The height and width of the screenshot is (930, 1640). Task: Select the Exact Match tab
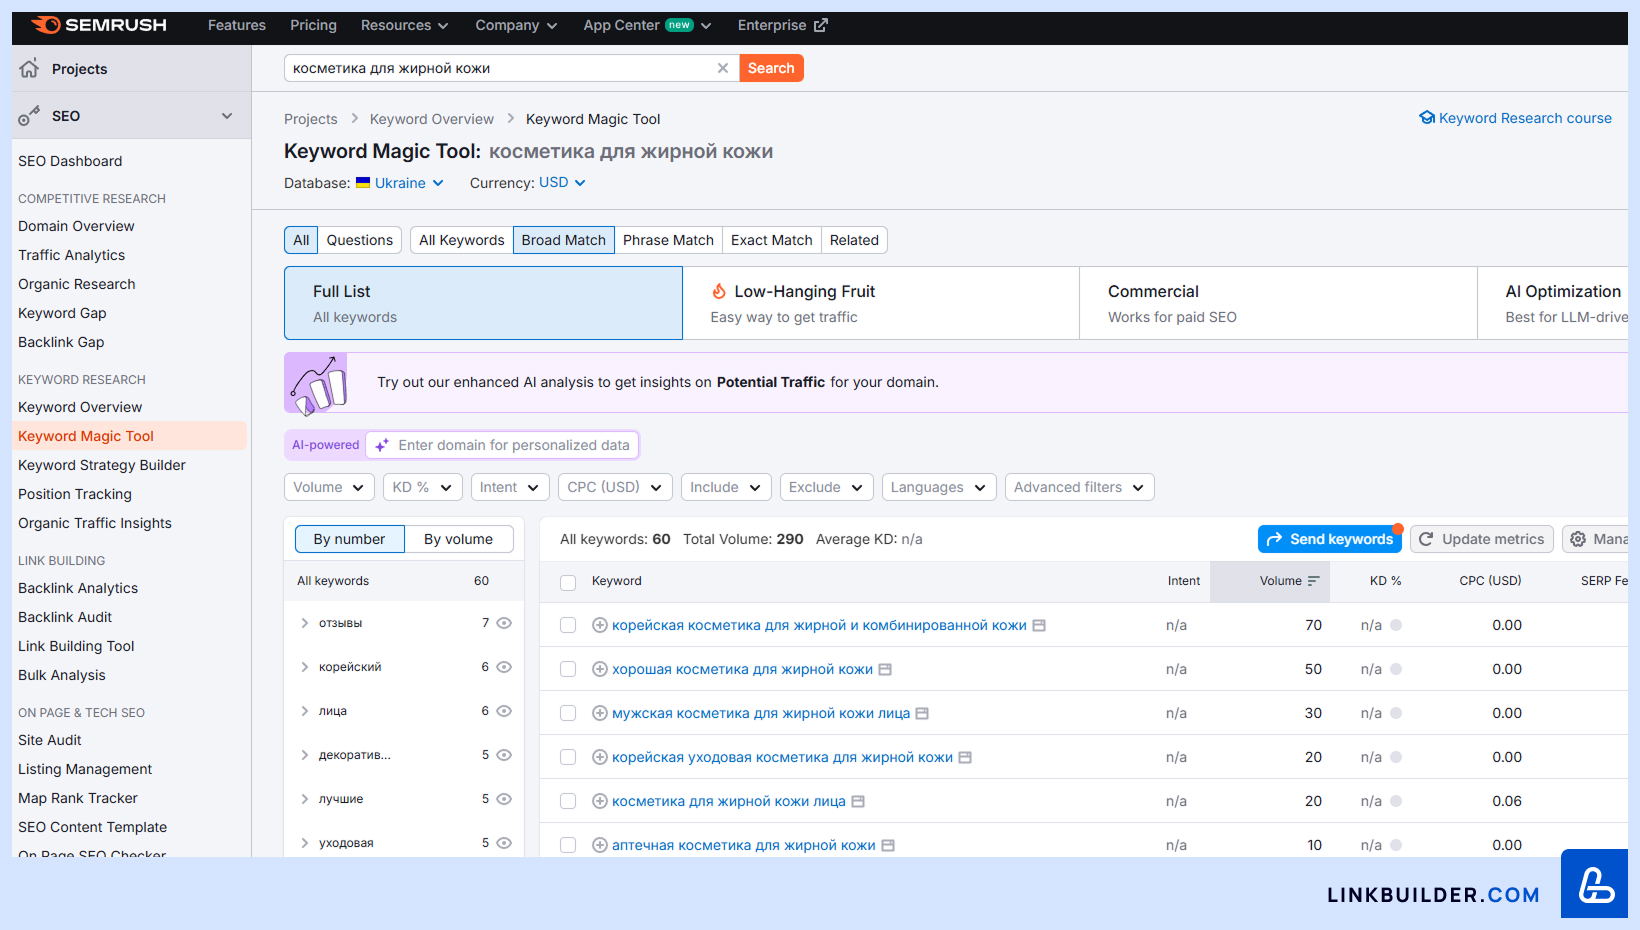point(772,240)
